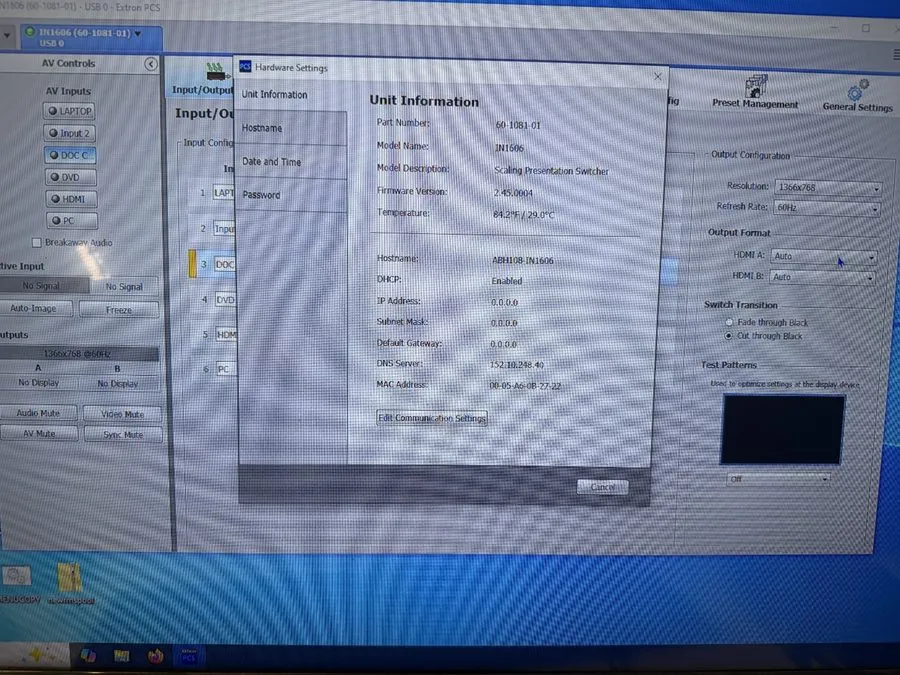Click PCS icon in Hardware Settings title

tap(245, 67)
